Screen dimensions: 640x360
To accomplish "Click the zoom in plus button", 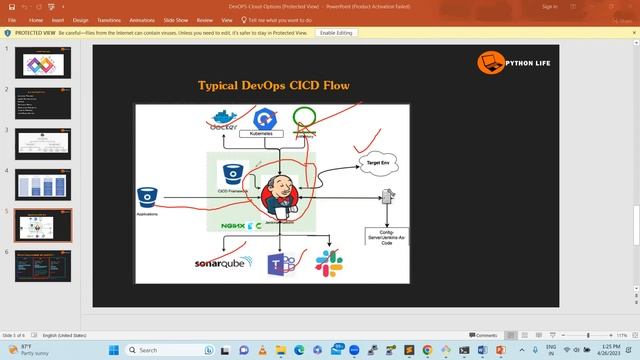I will tap(611, 335).
